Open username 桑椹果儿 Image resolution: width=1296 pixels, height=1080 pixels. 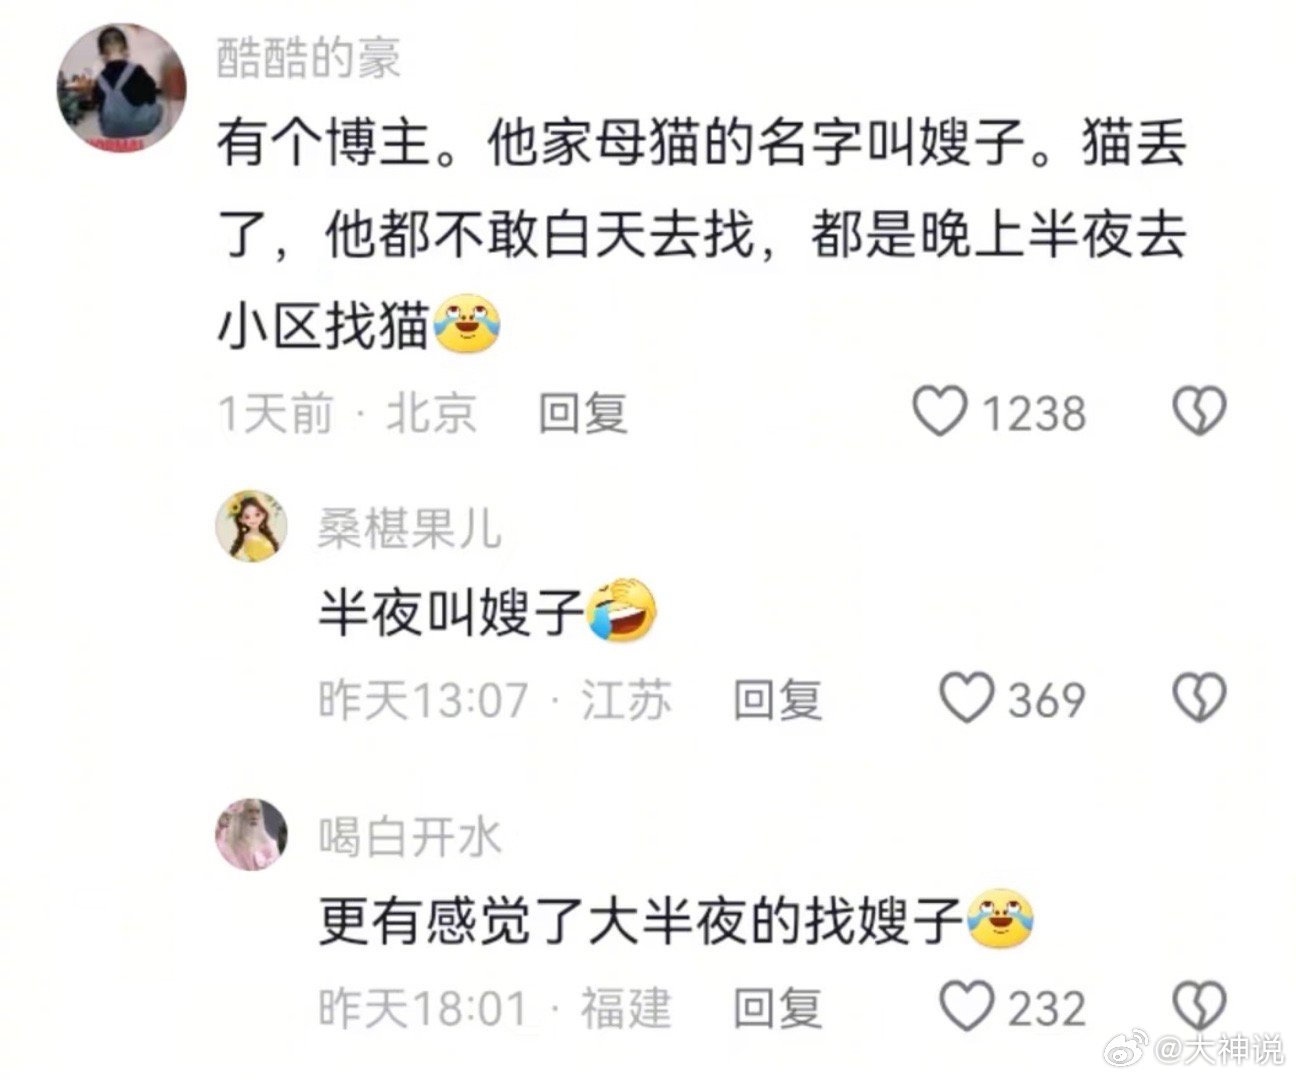409,527
